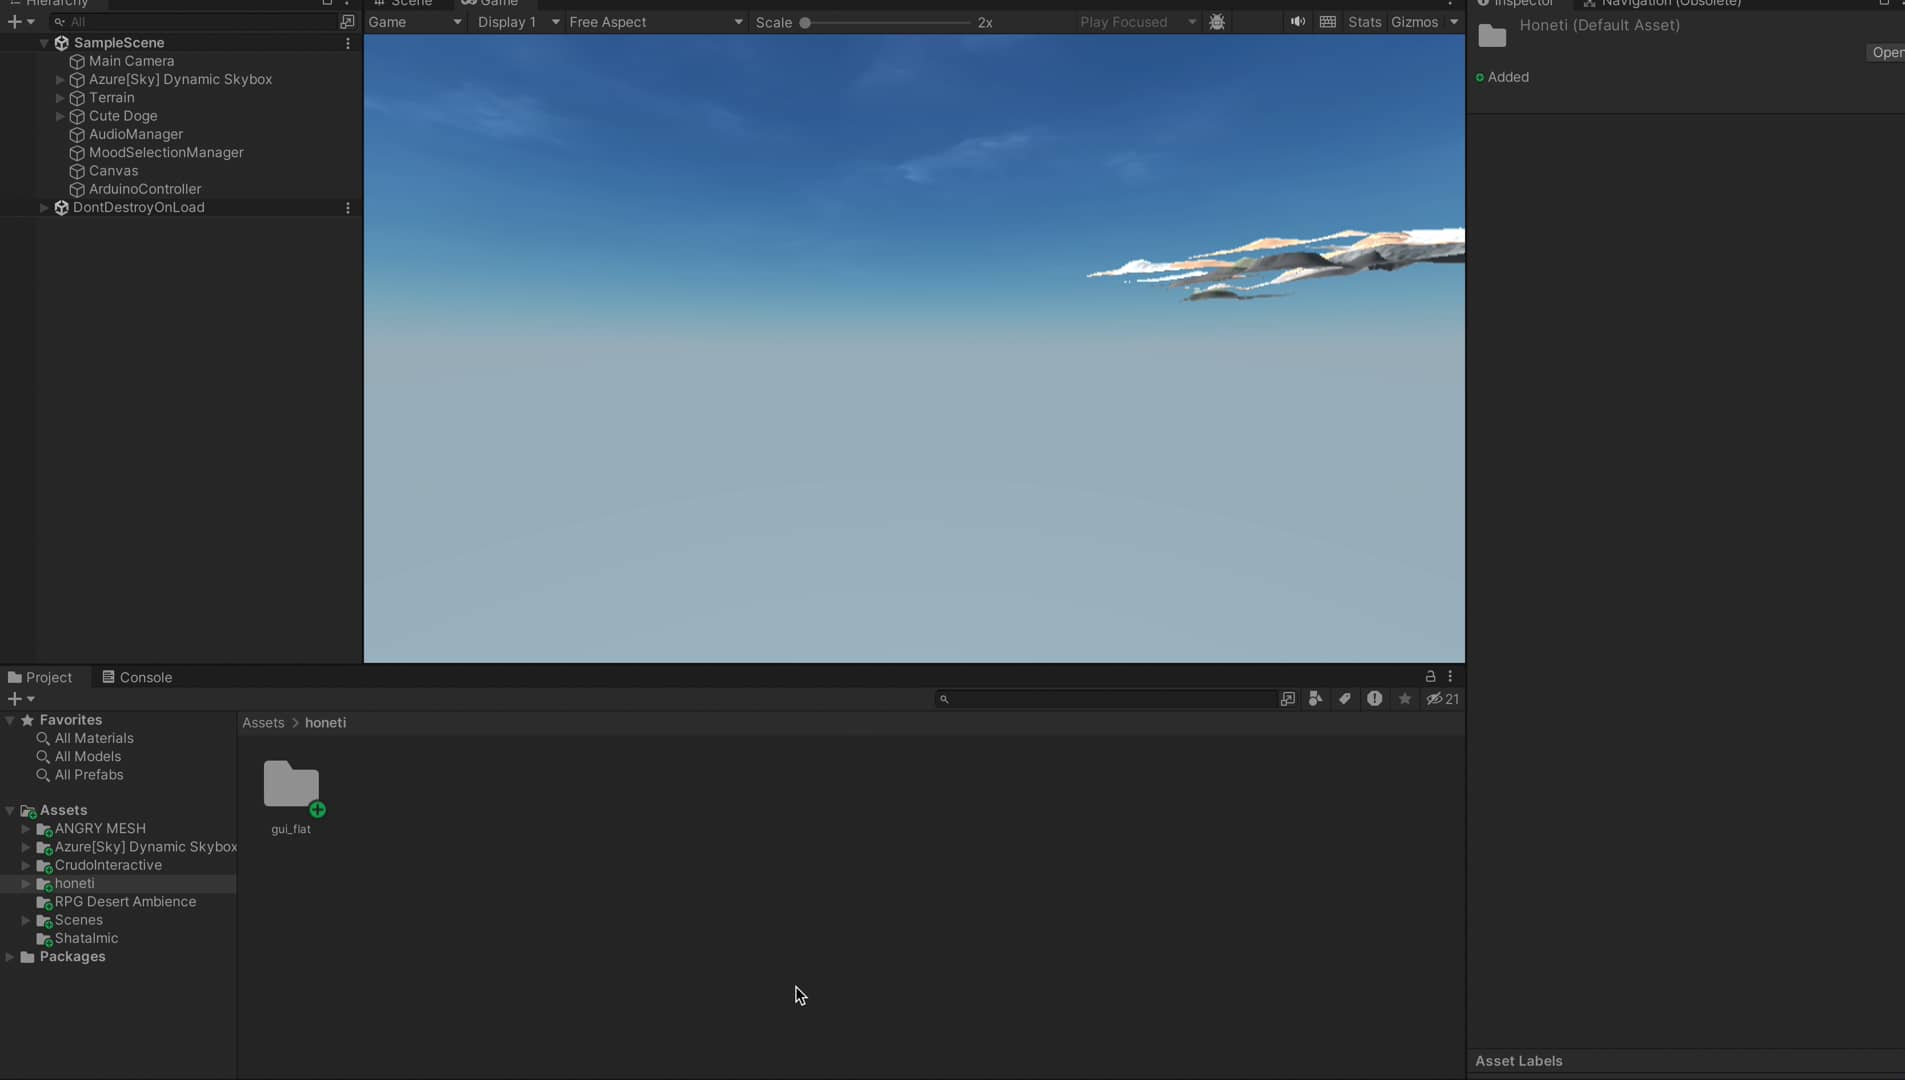Toggle the hidden assets lock icon in Project toolbar

click(x=1429, y=676)
